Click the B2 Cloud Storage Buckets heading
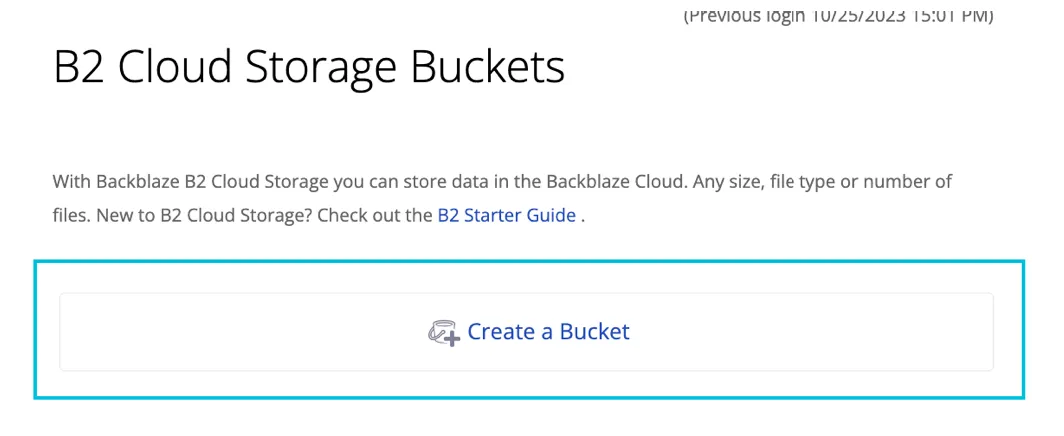The width and height of the screenshot is (1064, 436). (309, 68)
